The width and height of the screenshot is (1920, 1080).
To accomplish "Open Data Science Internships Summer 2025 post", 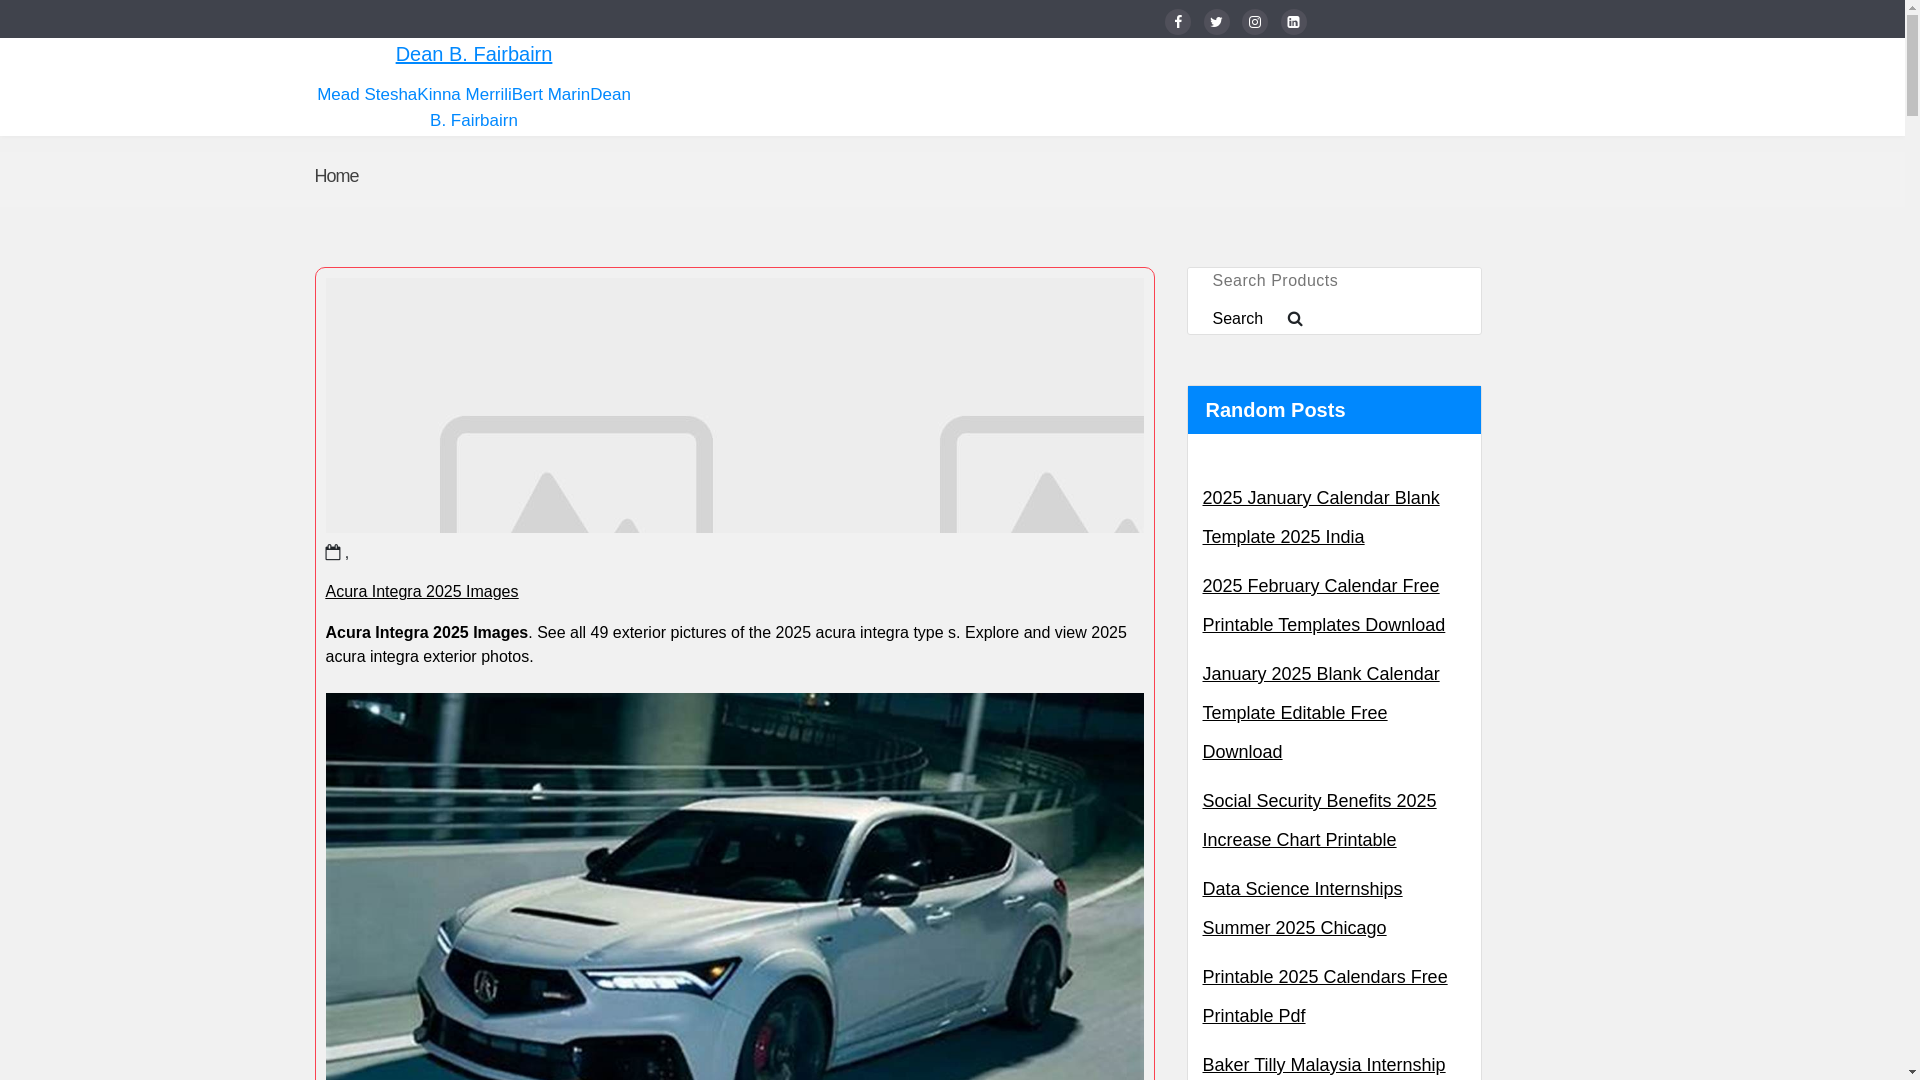I will (x=1302, y=908).
